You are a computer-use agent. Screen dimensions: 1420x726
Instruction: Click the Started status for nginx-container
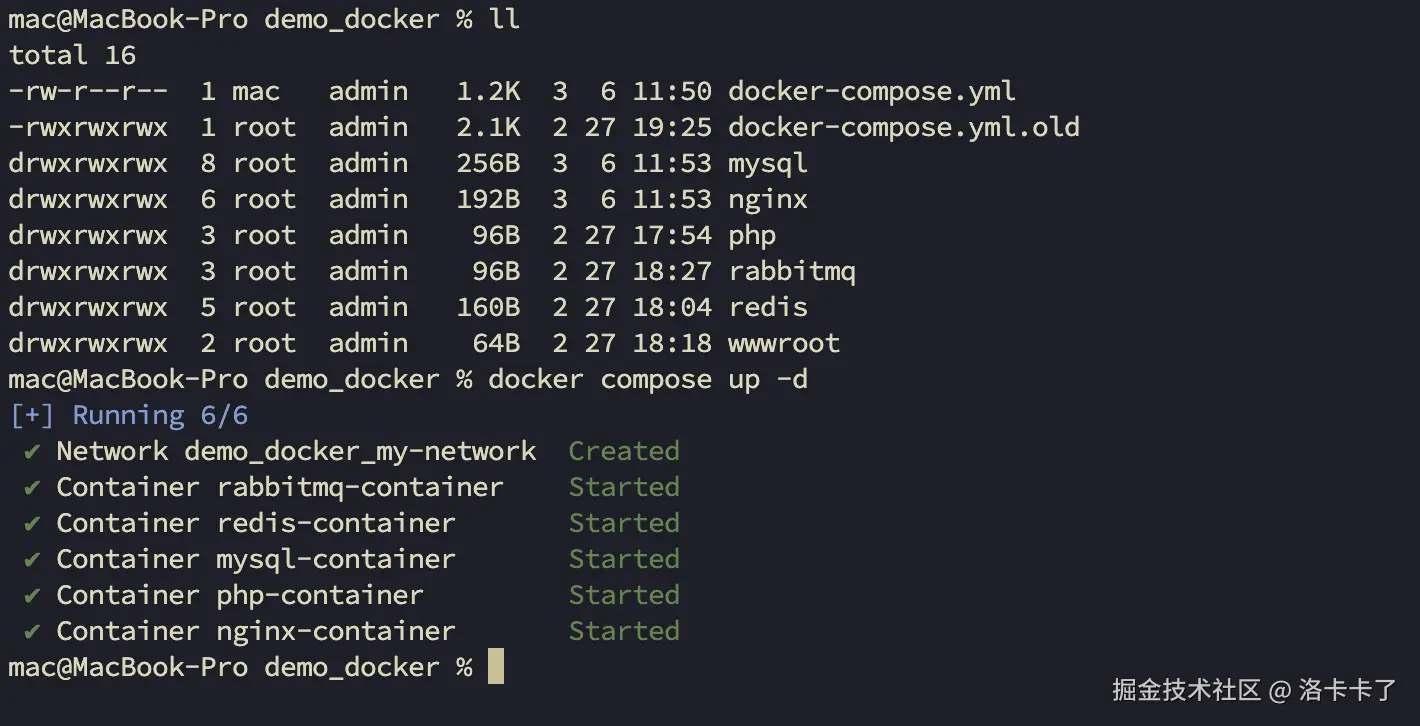click(624, 632)
